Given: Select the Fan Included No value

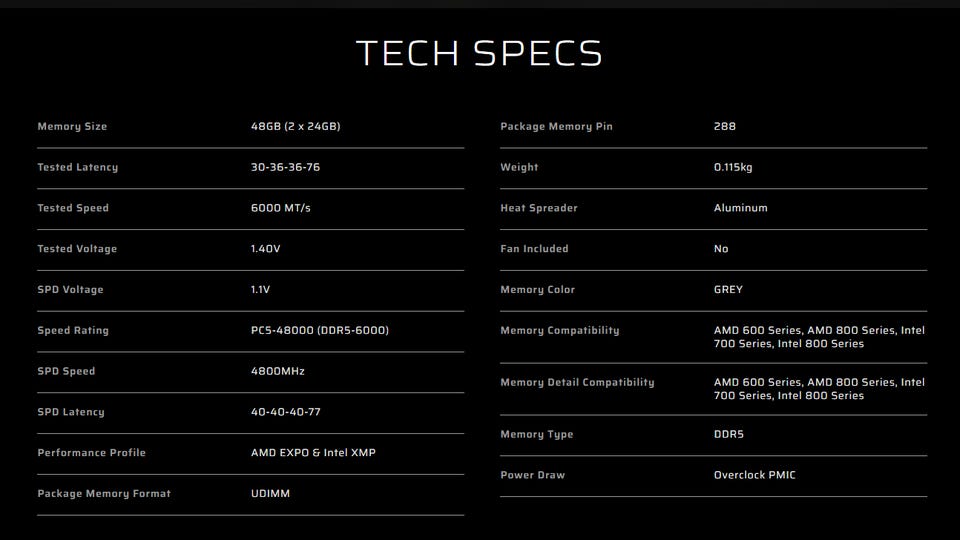Looking at the screenshot, I should tap(721, 249).
